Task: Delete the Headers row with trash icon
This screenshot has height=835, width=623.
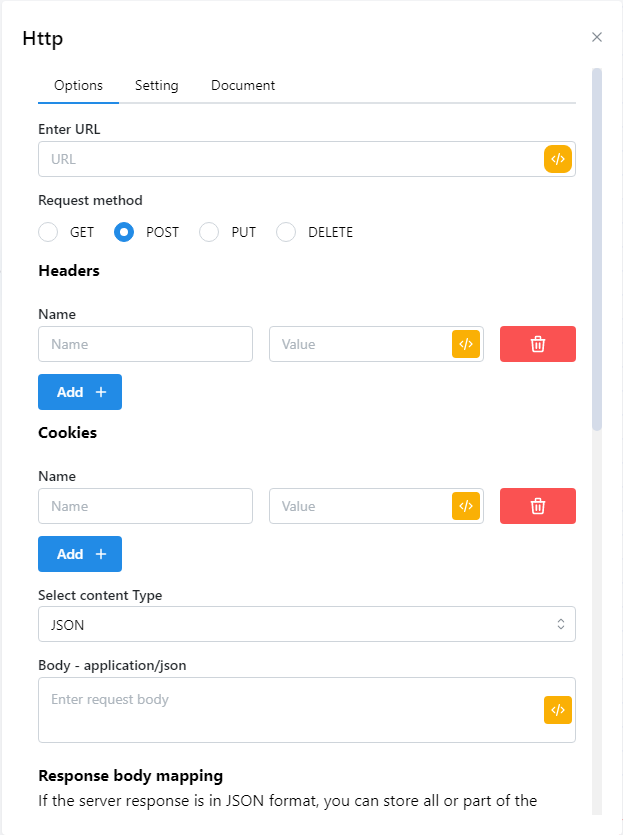Action: pos(538,344)
